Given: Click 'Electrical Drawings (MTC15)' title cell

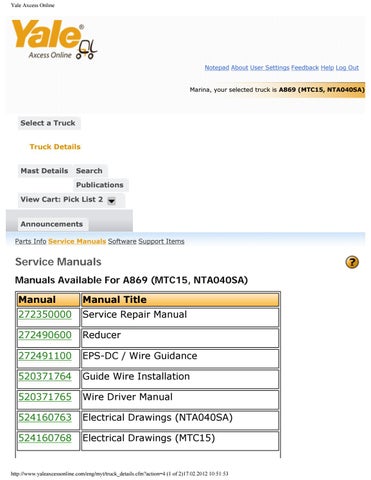Looking at the screenshot, I should [x=180, y=441].
